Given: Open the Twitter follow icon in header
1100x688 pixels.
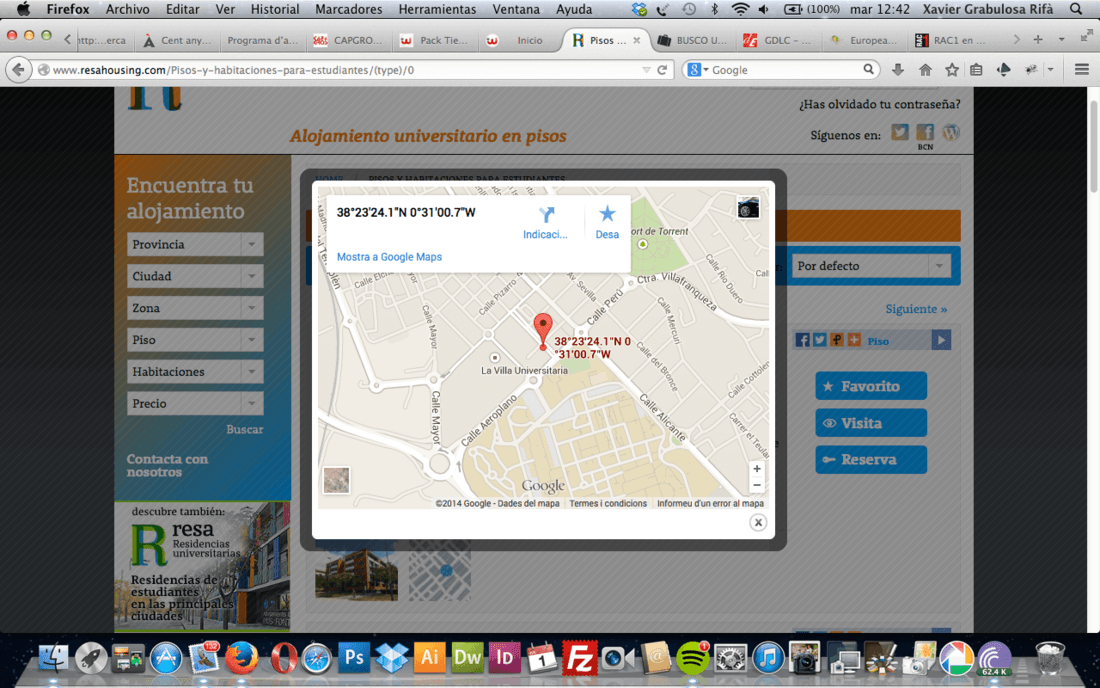Looking at the screenshot, I should [x=899, y=132].
